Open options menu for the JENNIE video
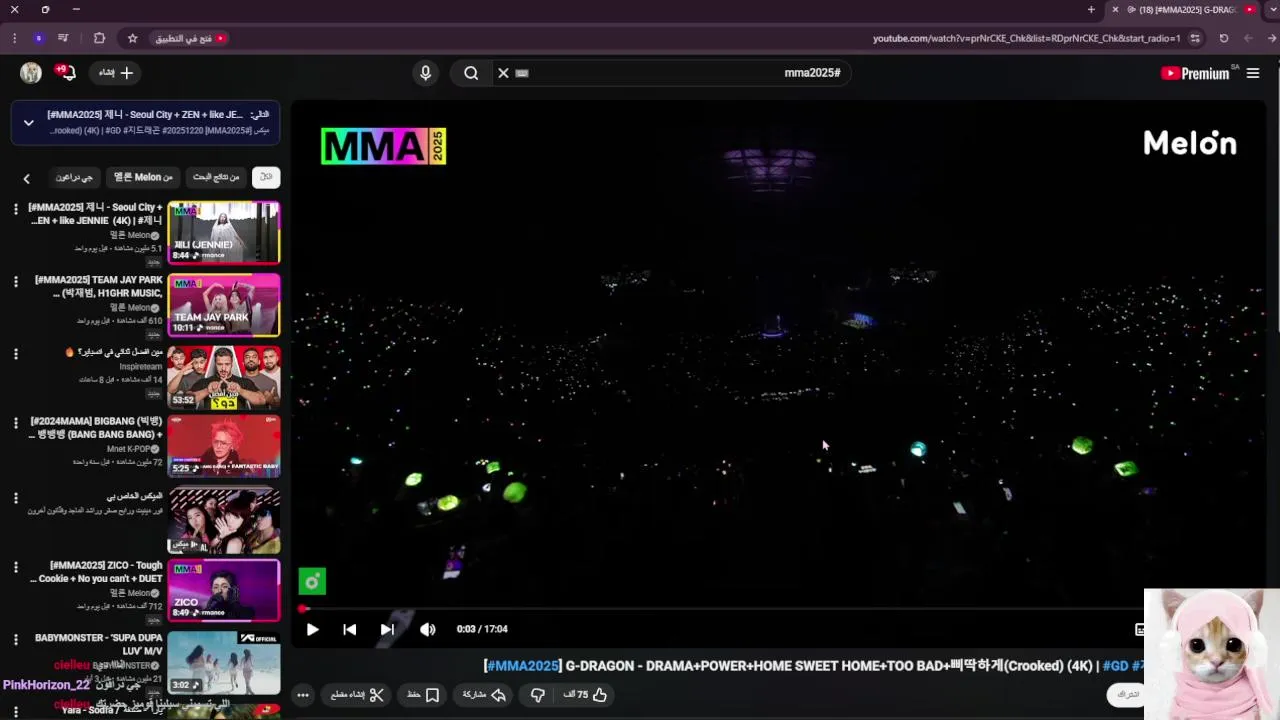Image resolution: width=1280 pixels, height=720 pixels. tap(15, 209)
